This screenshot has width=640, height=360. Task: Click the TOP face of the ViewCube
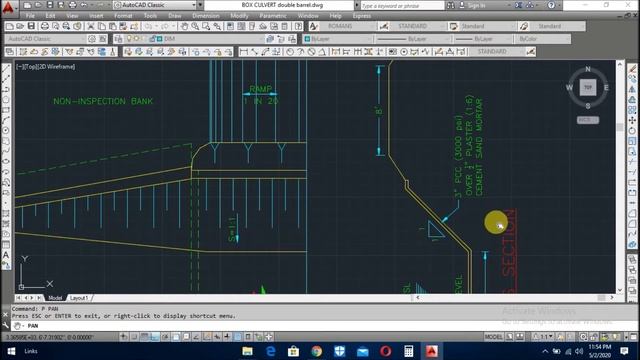(588, 87)
